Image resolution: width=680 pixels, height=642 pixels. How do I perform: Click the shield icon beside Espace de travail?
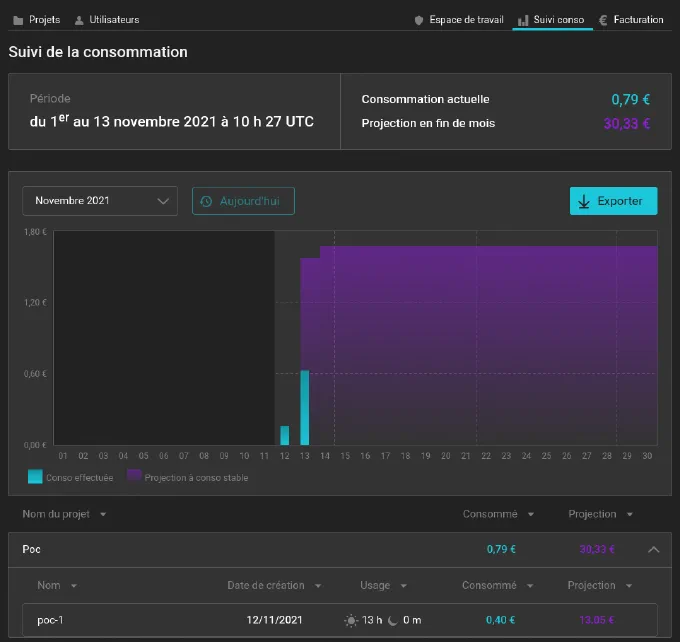(418, 20)
